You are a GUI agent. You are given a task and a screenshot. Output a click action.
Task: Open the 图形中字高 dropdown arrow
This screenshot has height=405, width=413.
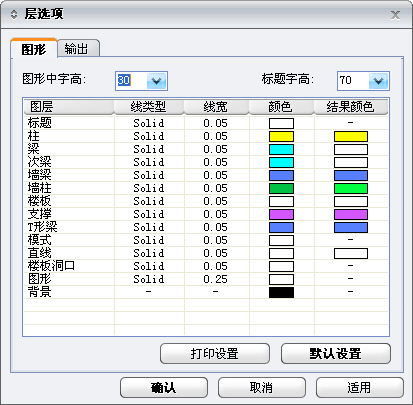coord(156,81)
